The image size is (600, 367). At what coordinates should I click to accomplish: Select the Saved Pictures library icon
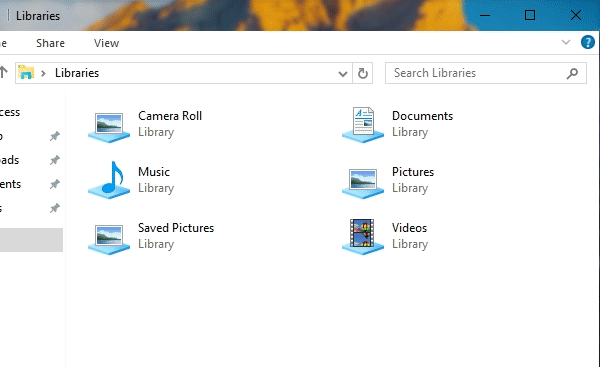pos(109,239)
